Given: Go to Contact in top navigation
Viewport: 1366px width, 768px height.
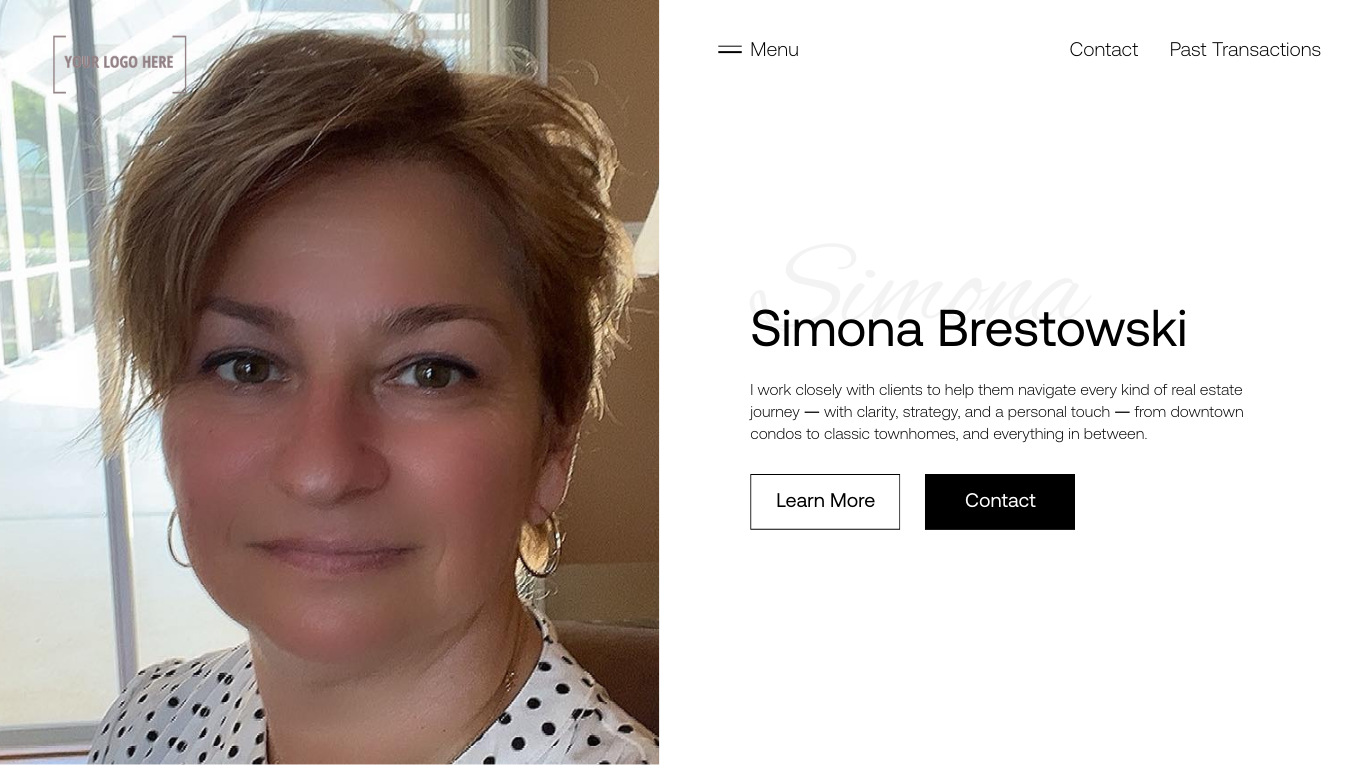Looking at the screenshot, I should pos(1103,49).
